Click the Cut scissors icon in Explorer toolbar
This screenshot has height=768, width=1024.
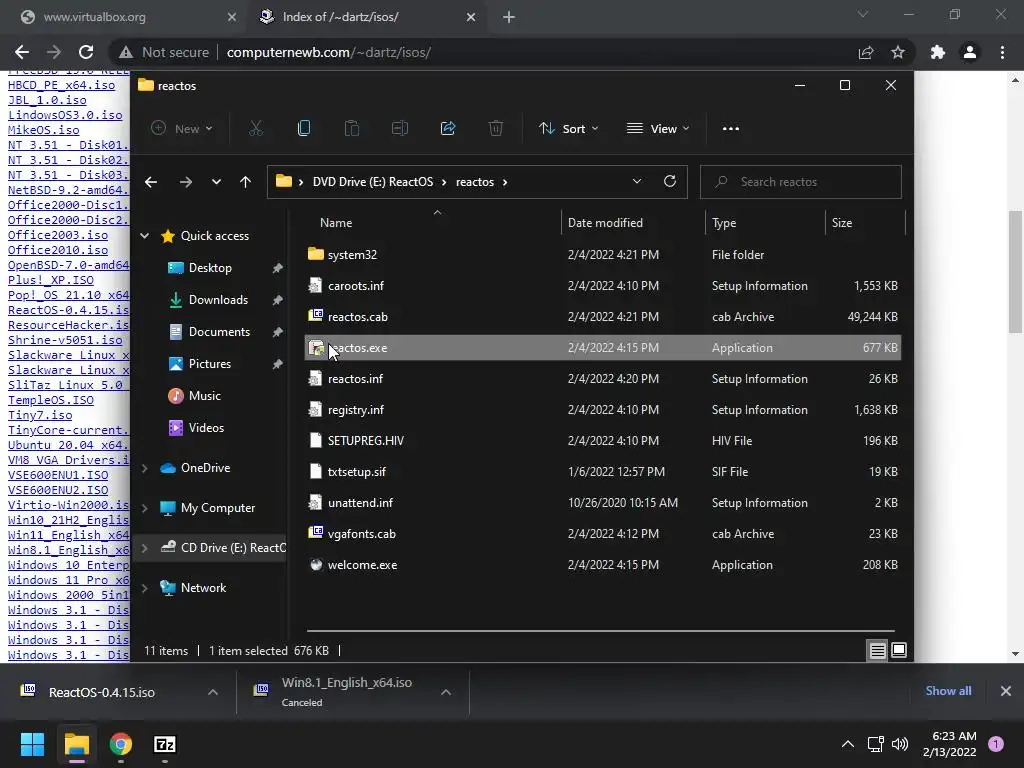[255, 129]
